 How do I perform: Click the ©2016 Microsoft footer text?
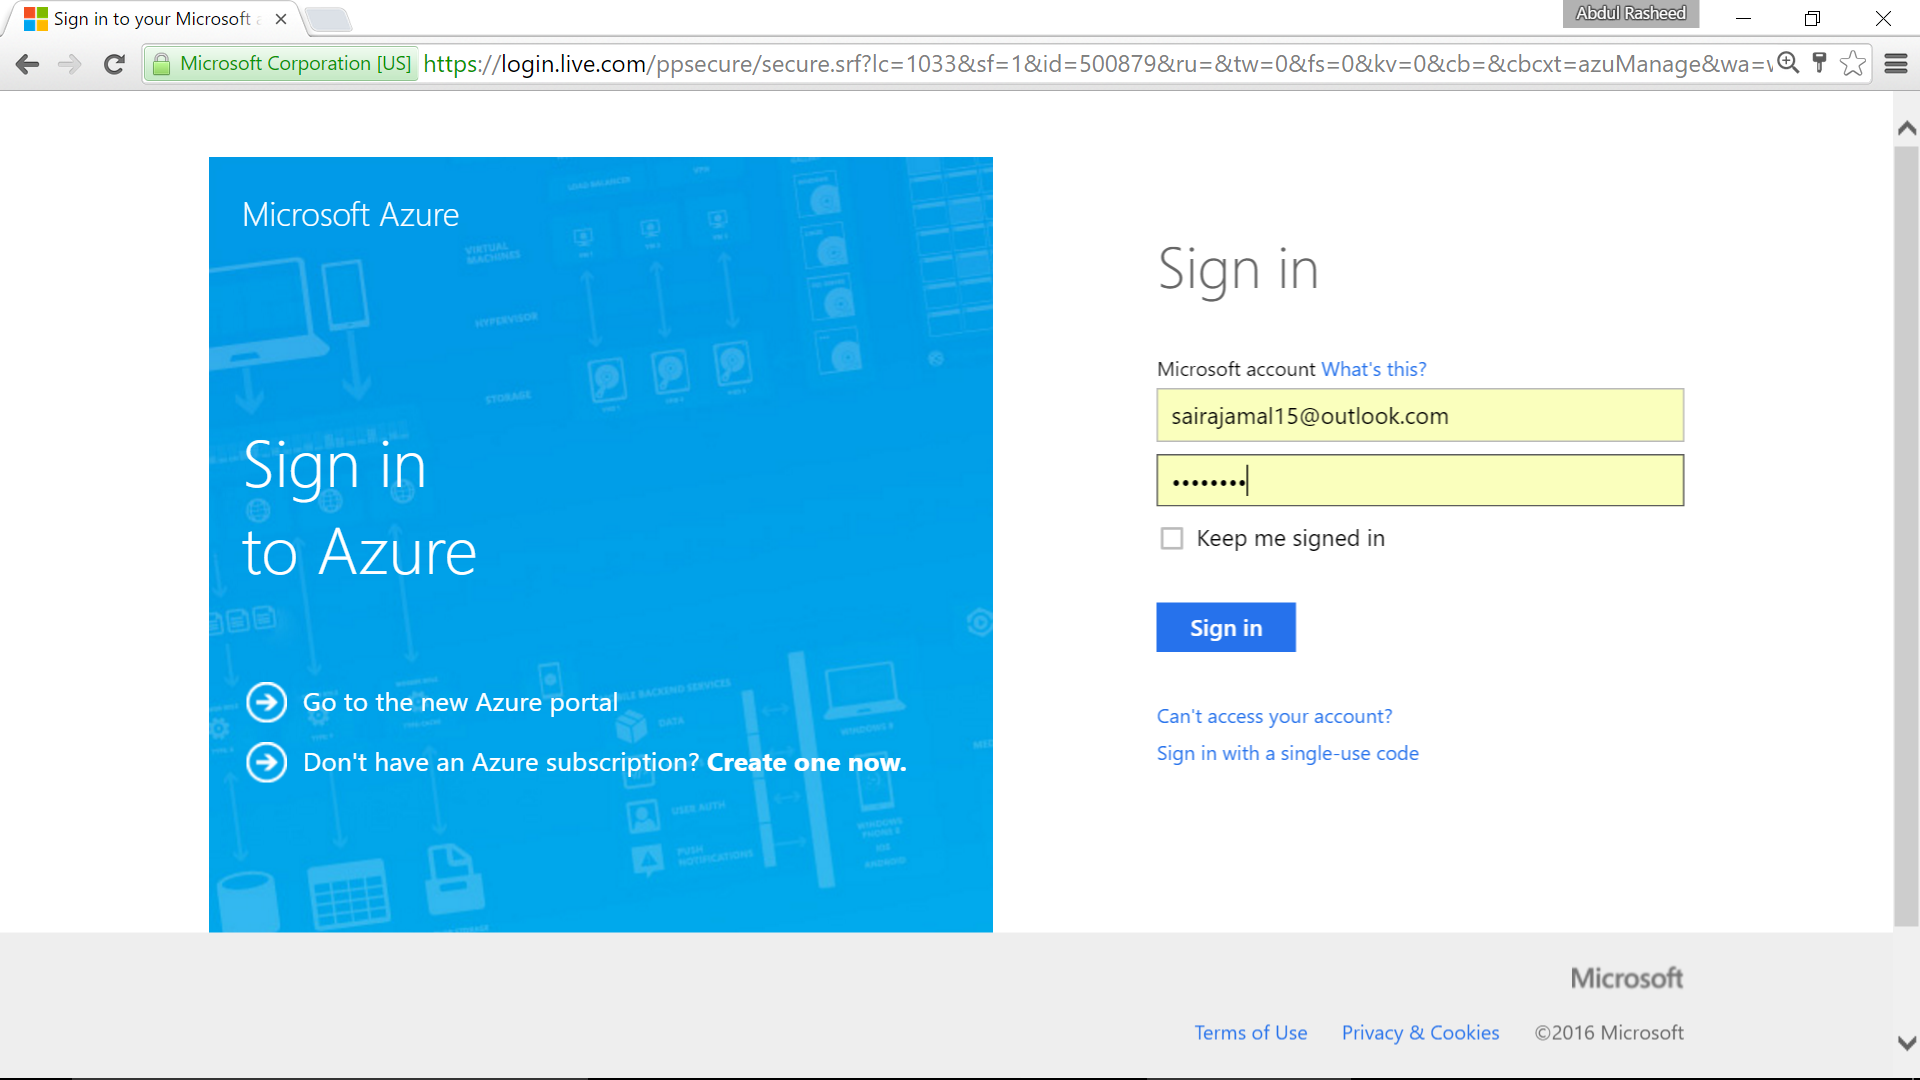click(x=1609, y=1032)
